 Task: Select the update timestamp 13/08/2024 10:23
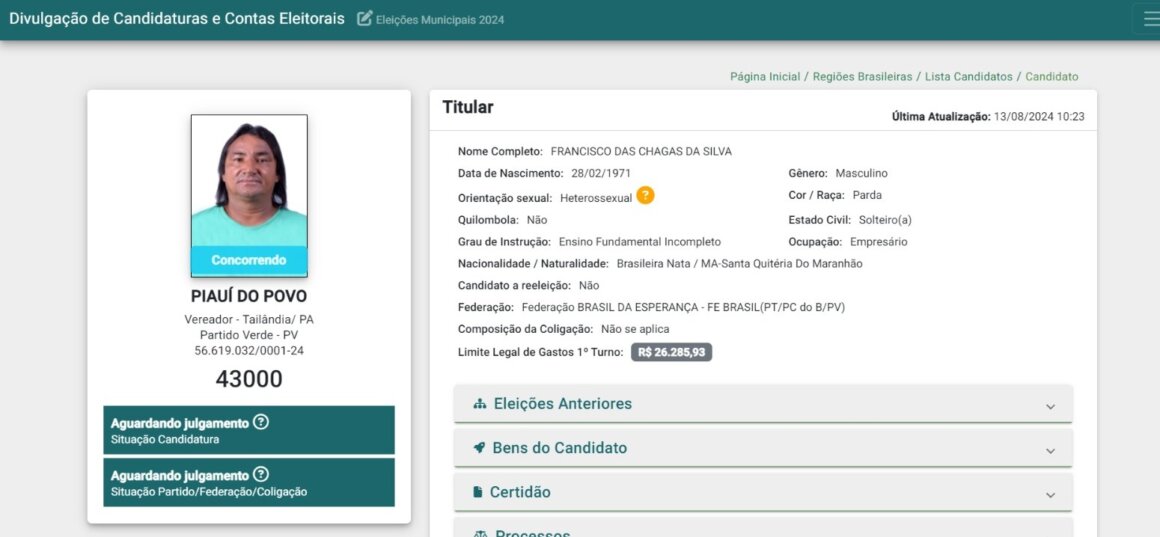click(1039, 117)
